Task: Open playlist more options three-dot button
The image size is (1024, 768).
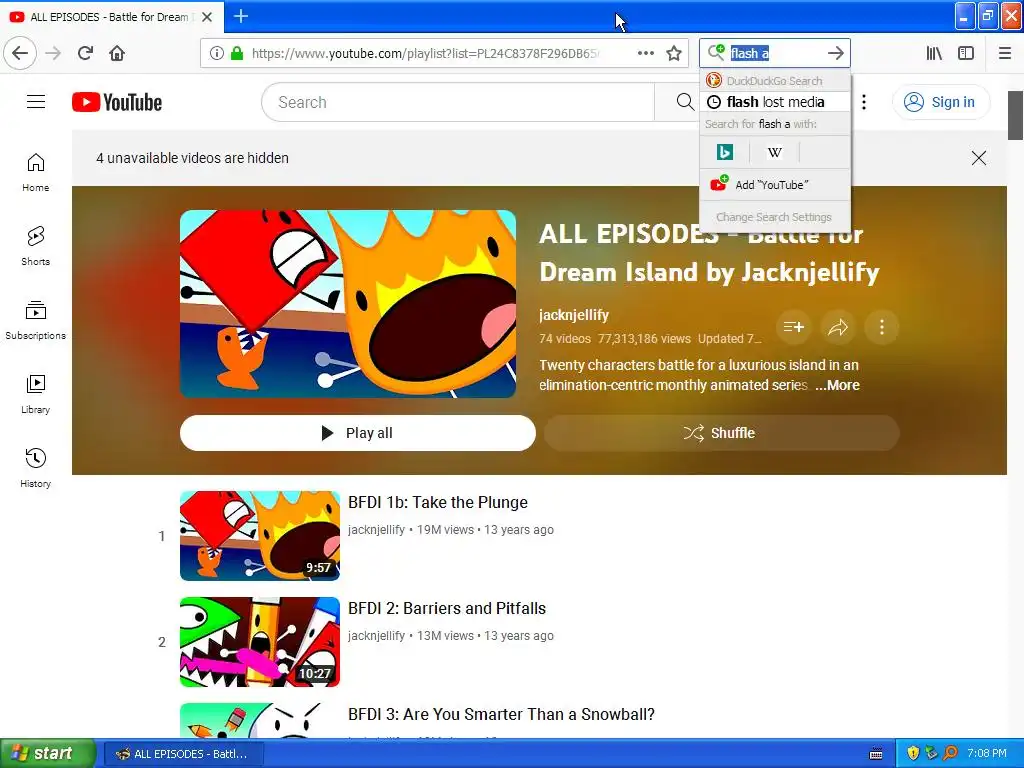Action: click(x=882, y=327)
